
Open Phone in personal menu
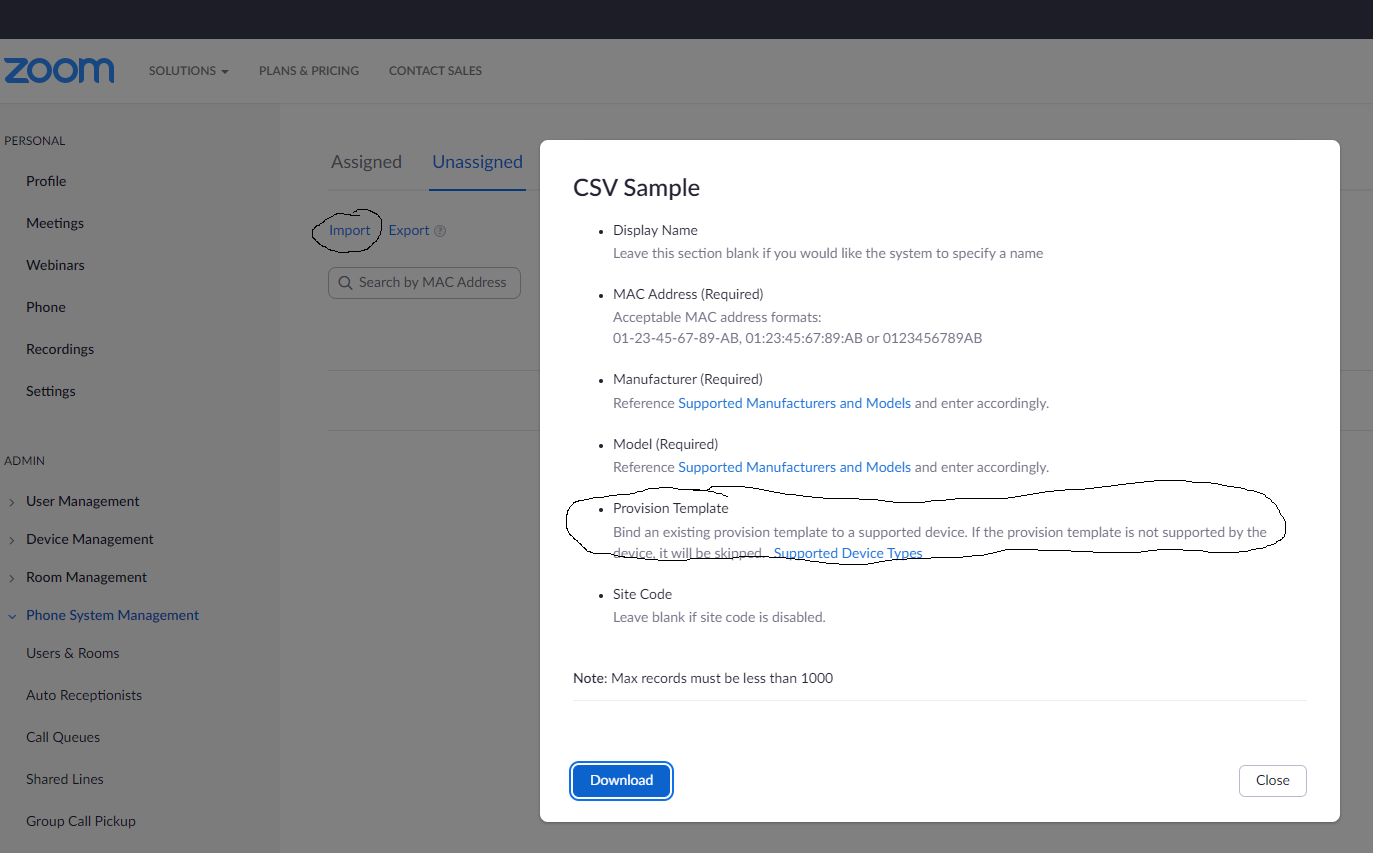46,307
